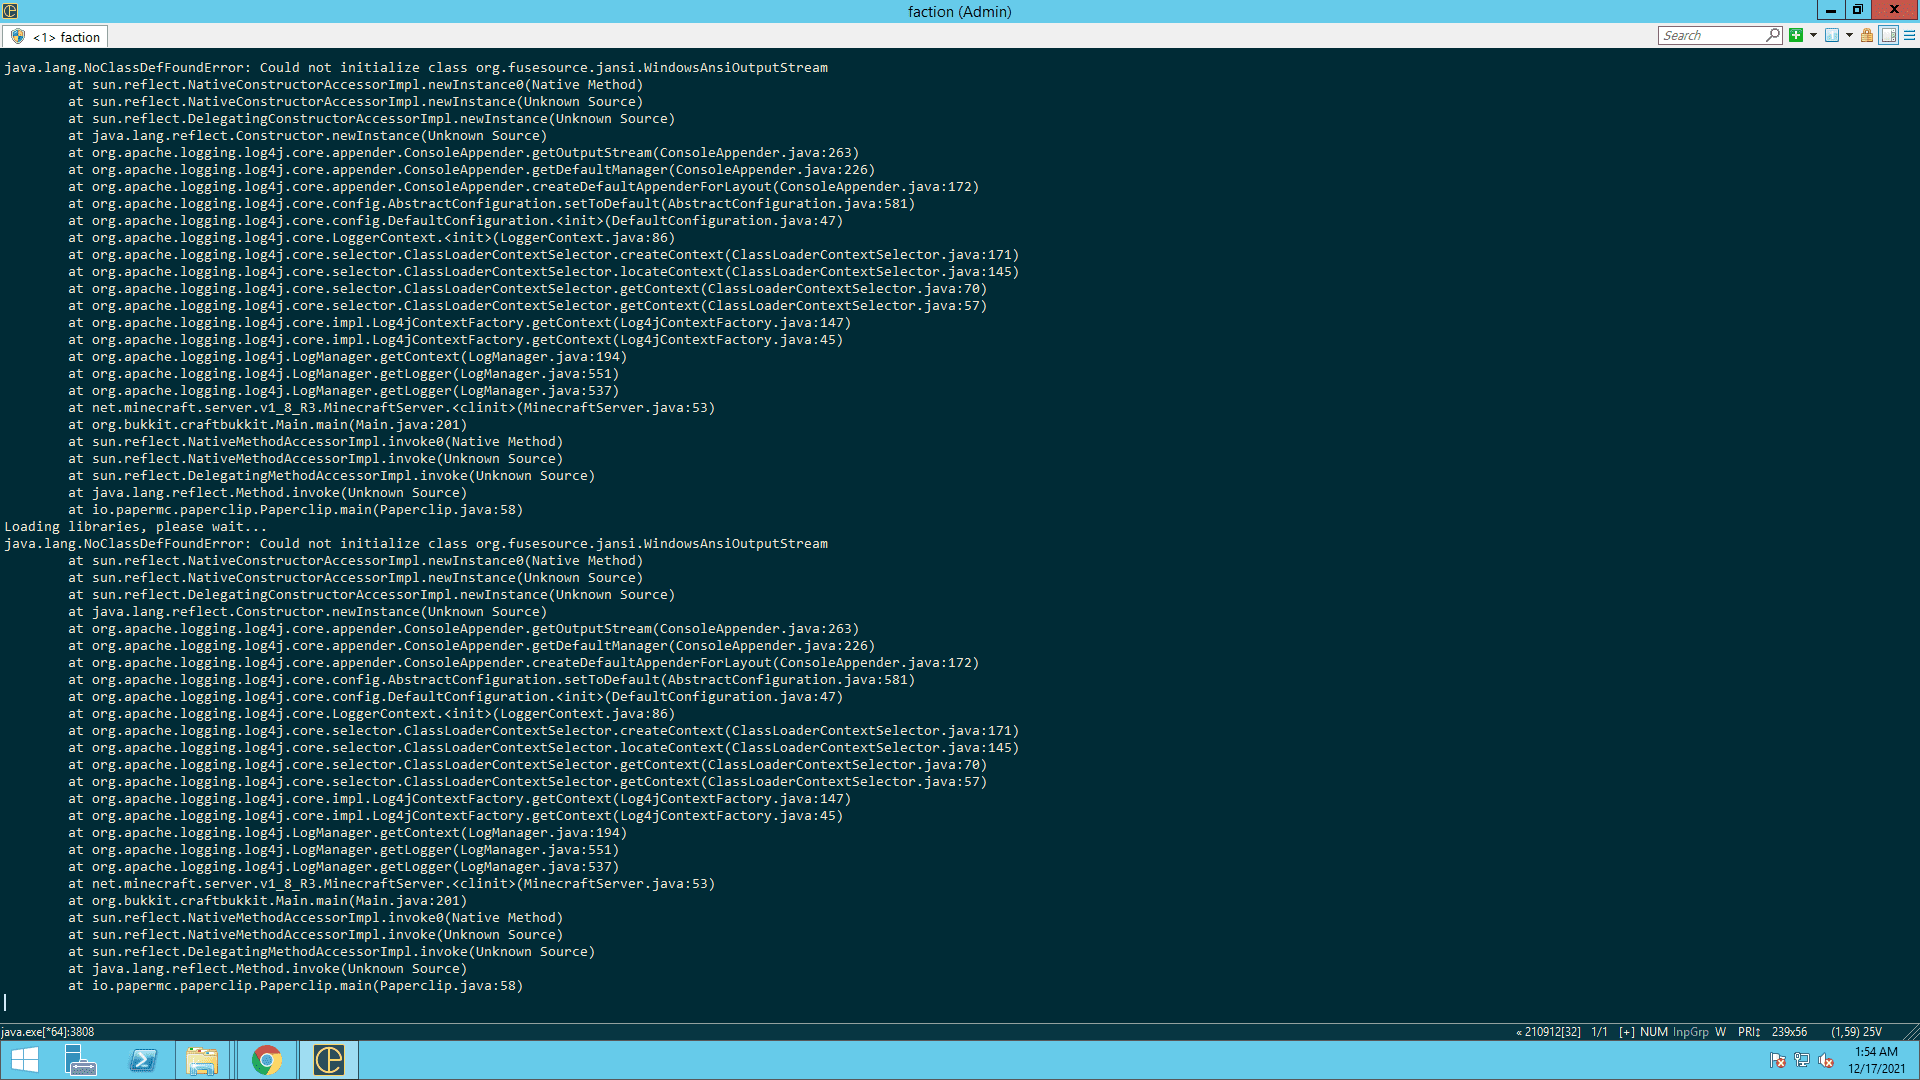Open the new console dropdown arrow
The image size is (1920, 1080).
(1813, 36)
